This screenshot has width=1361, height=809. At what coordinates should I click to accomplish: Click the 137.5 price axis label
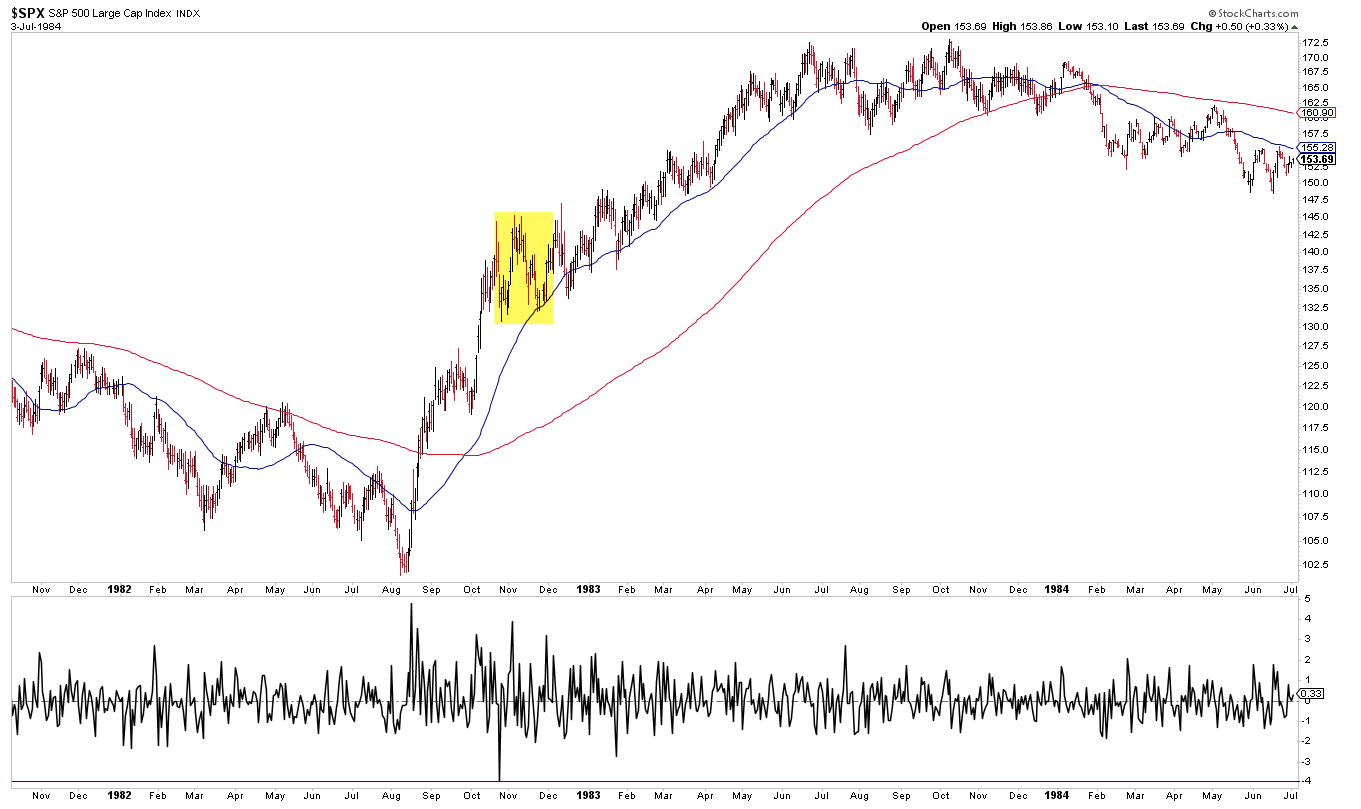(1317, 270)
